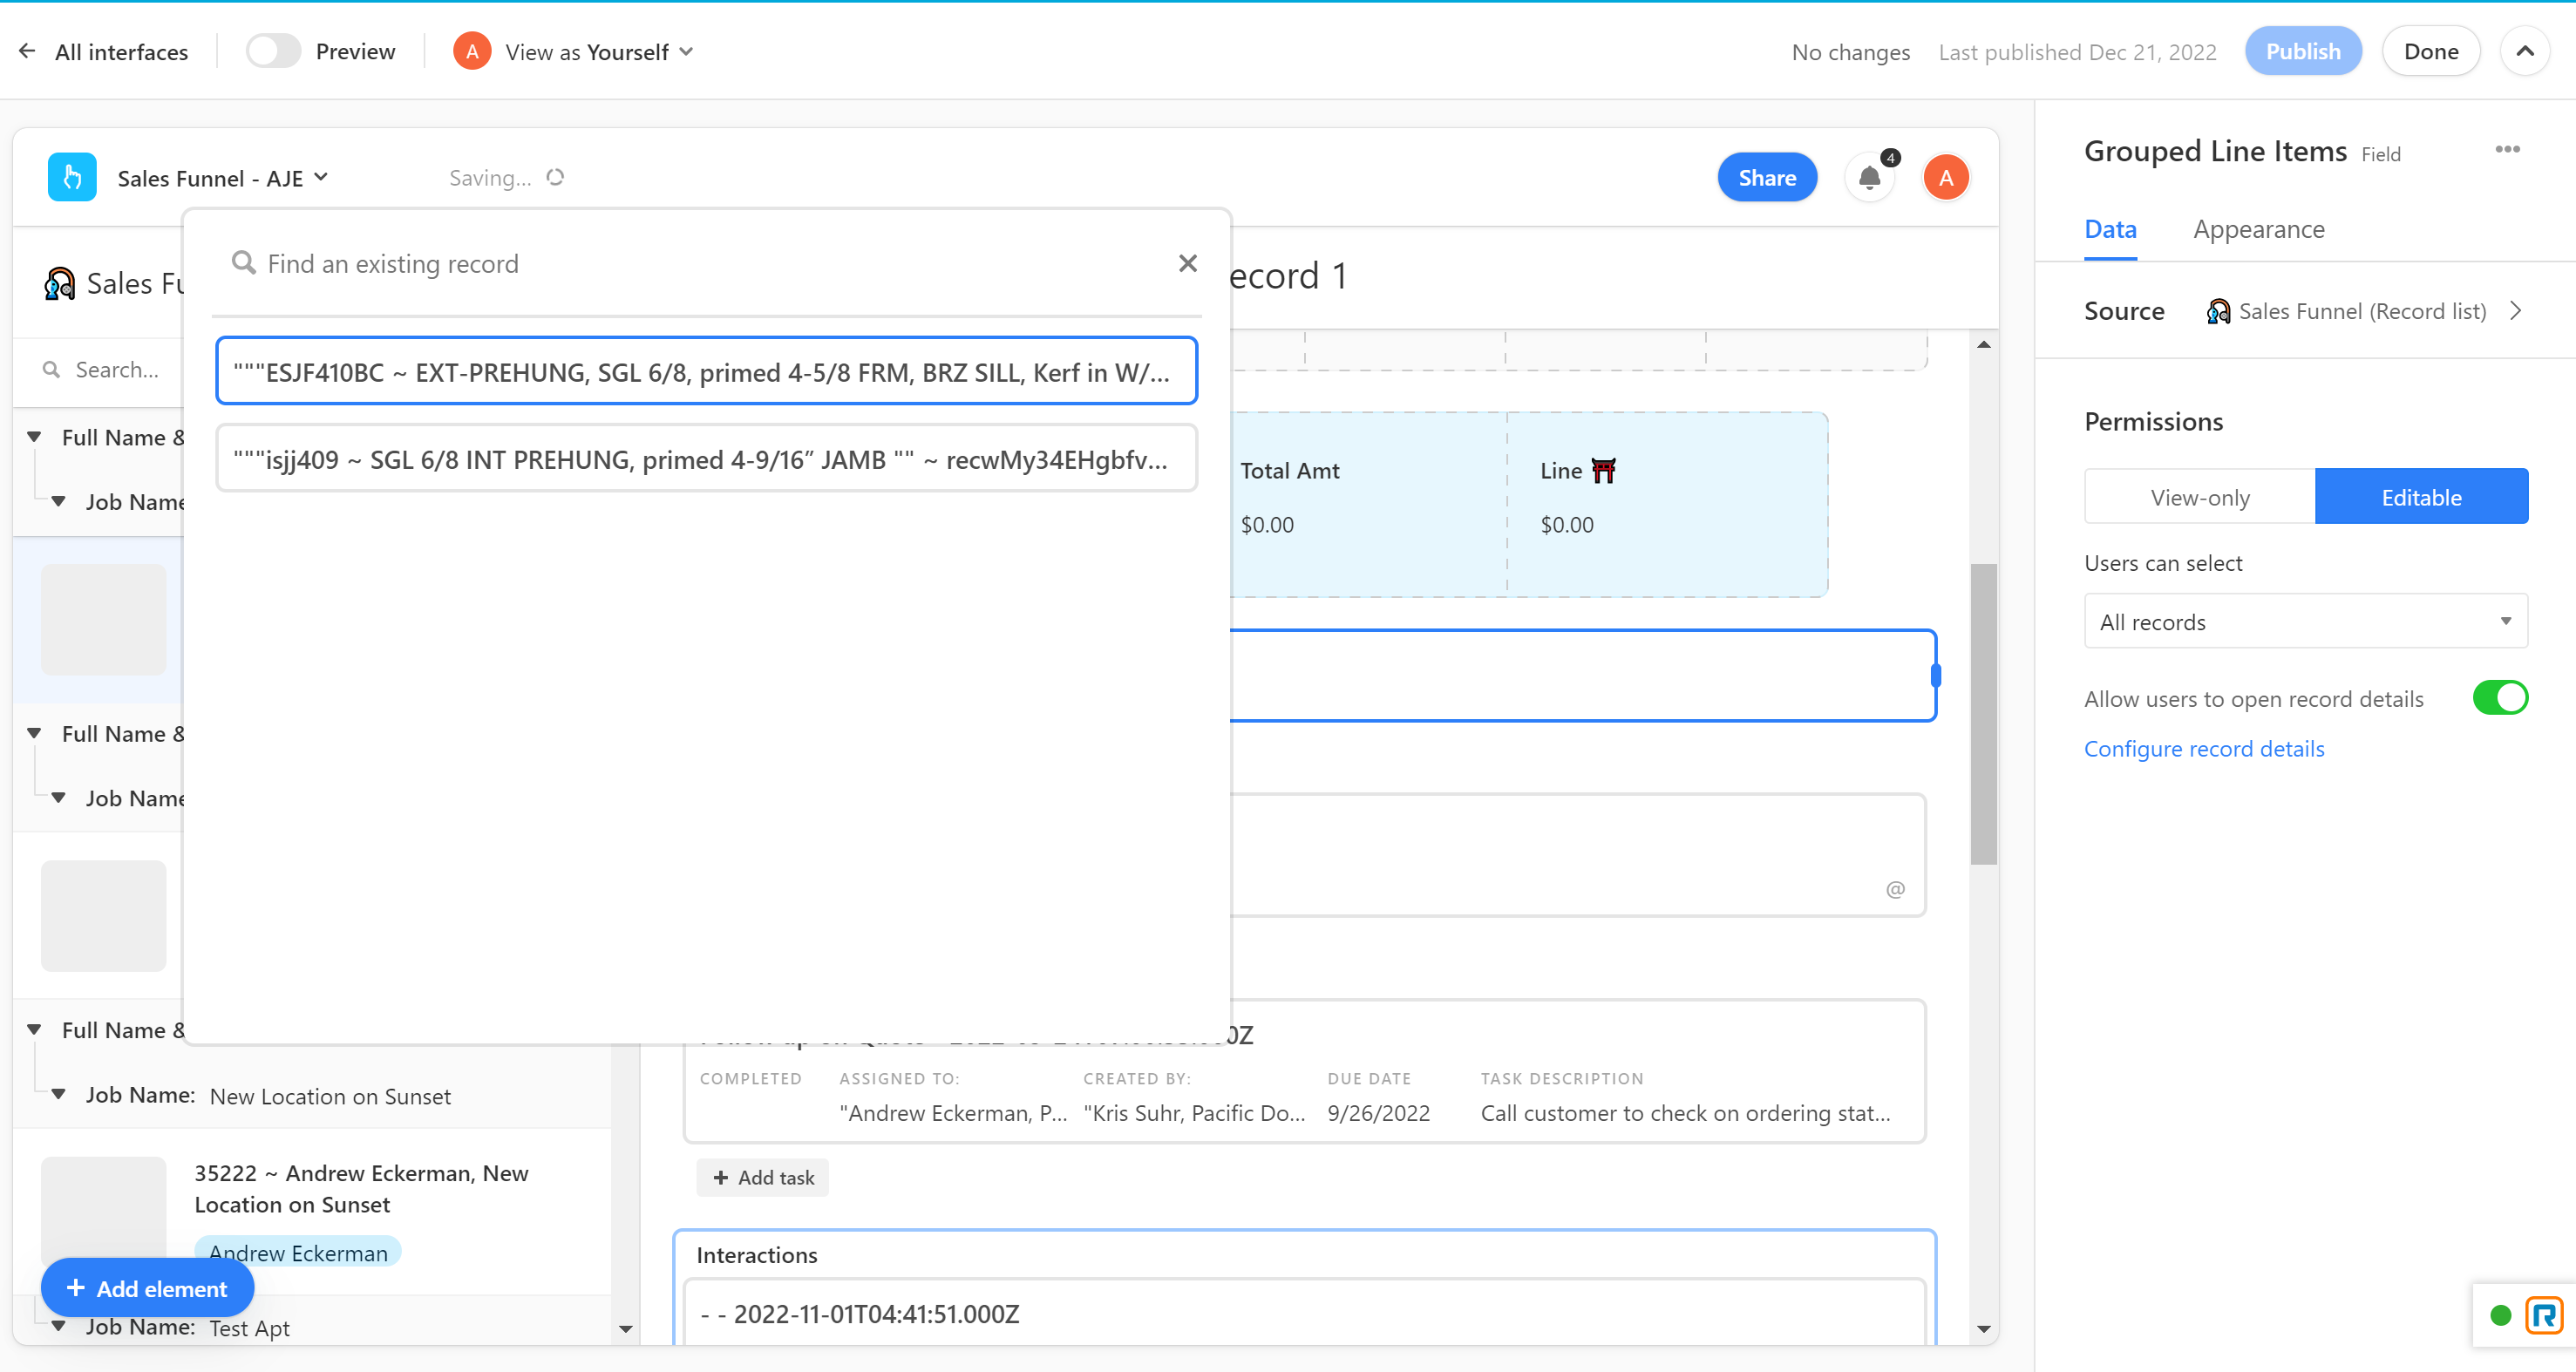Viewport: 2576px width, 1372px height.
Task: Open record 35222 Andrew Eckerman
Action: click(361, 1188)
